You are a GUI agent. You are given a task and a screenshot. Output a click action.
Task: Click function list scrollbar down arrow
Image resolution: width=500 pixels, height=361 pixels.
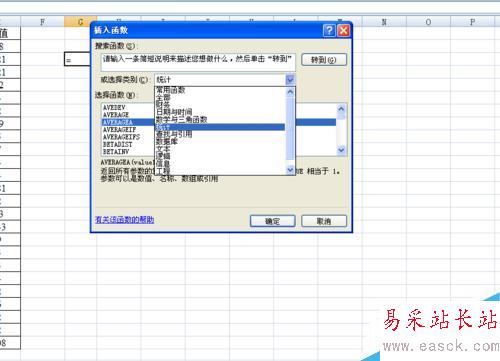click(x=341, y=150)
